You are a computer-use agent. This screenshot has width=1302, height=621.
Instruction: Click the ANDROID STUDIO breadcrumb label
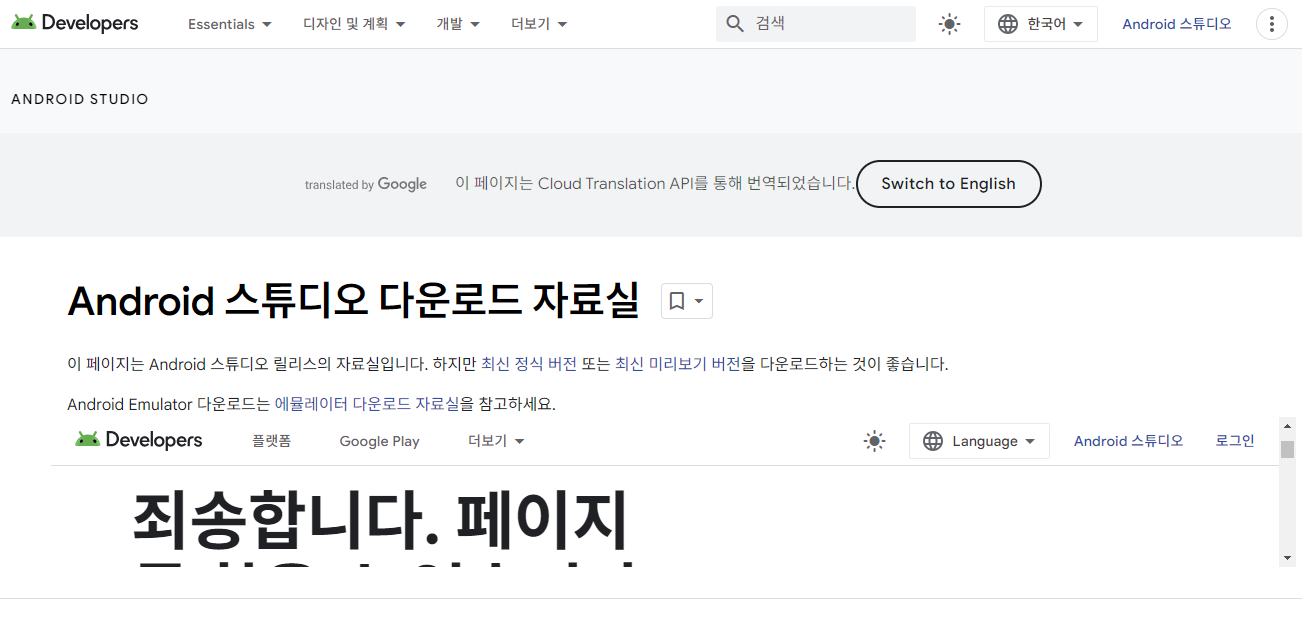[x=80, y=99]
